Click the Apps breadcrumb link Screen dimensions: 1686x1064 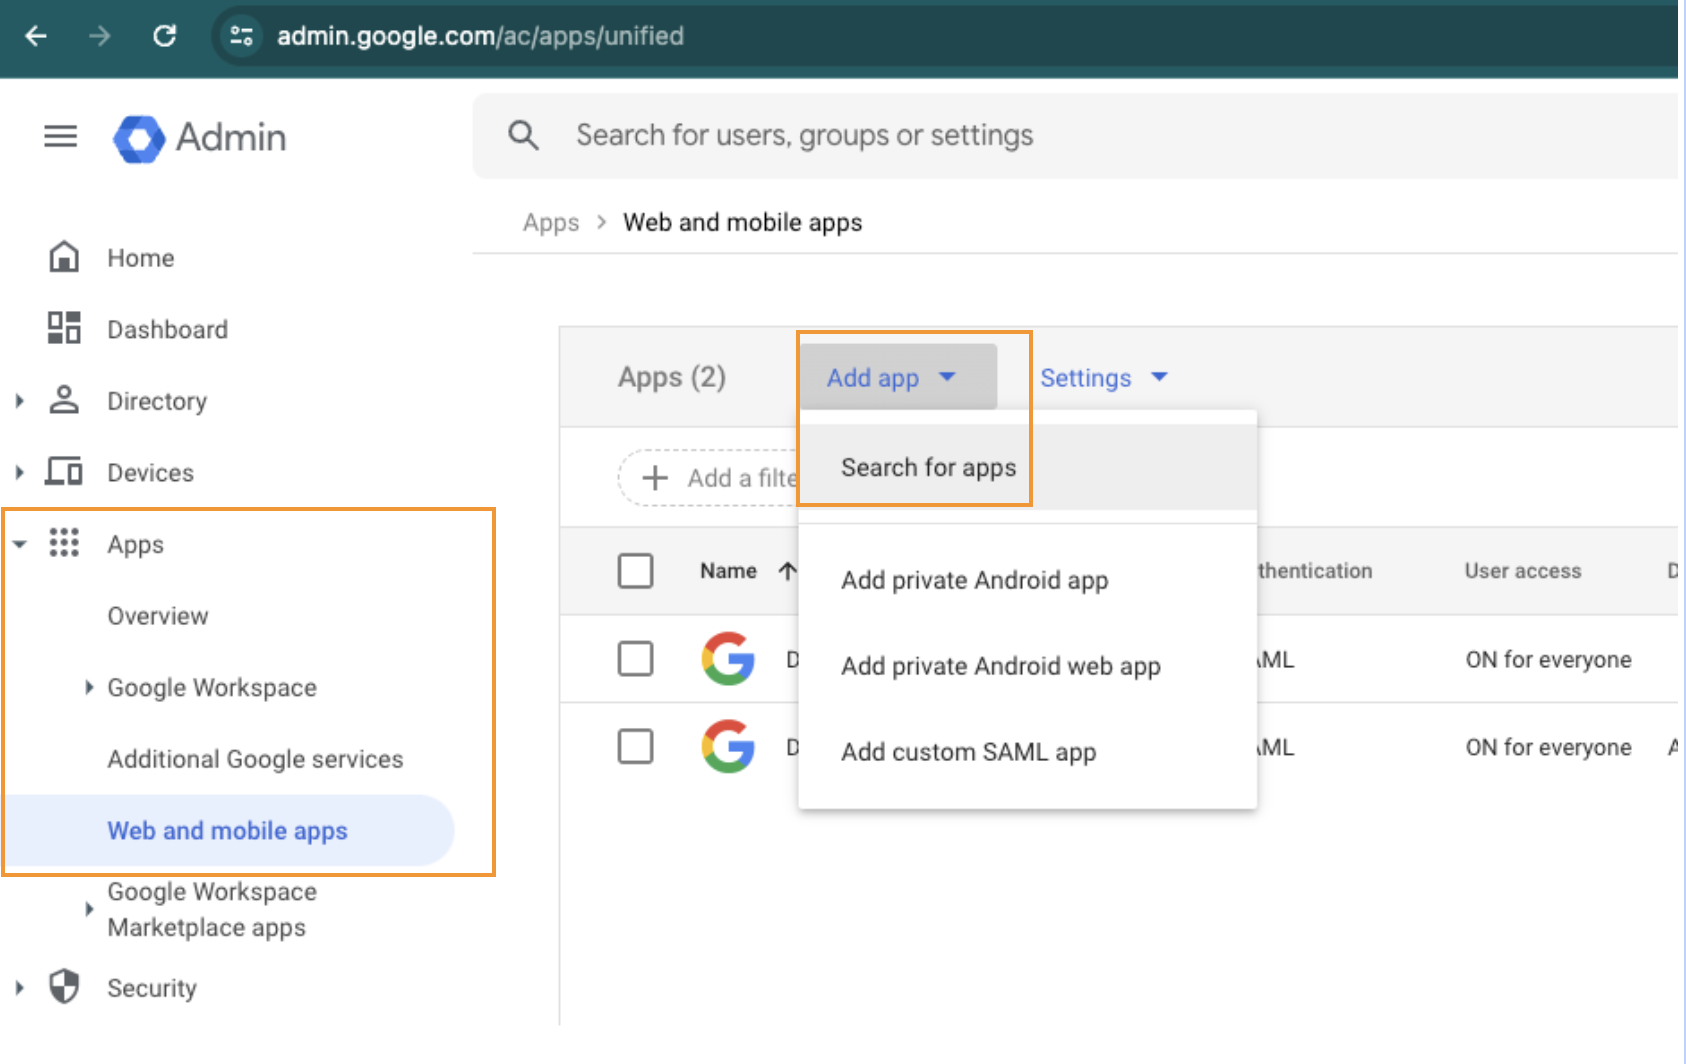click(x=551, y=222)
